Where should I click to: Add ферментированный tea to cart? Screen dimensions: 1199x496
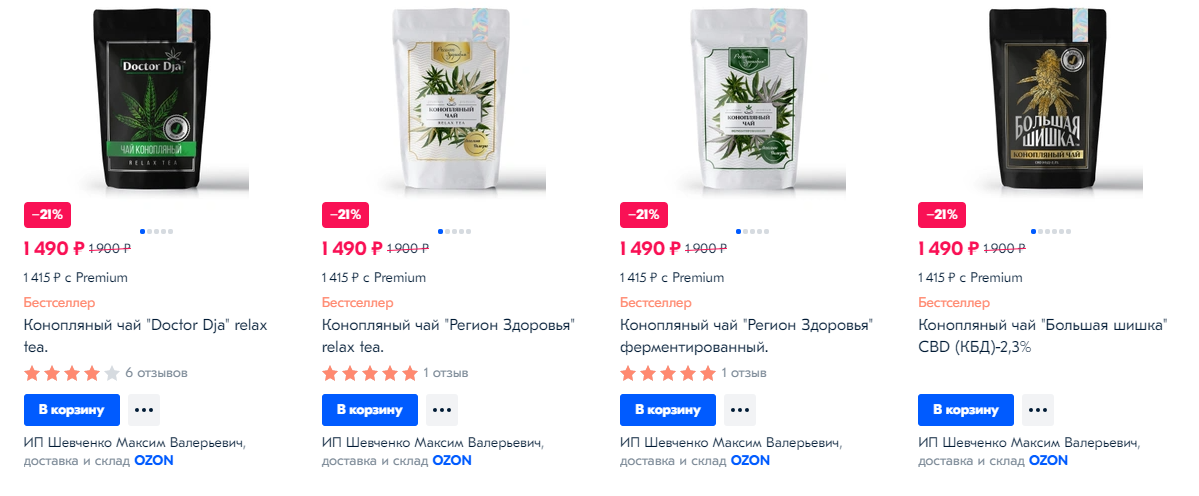(x=668, y=410)
